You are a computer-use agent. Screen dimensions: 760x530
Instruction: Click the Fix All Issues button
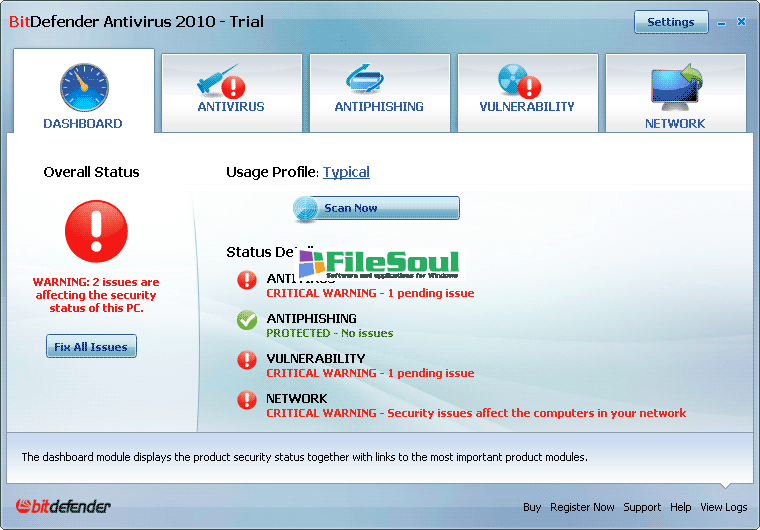(91, 347)
